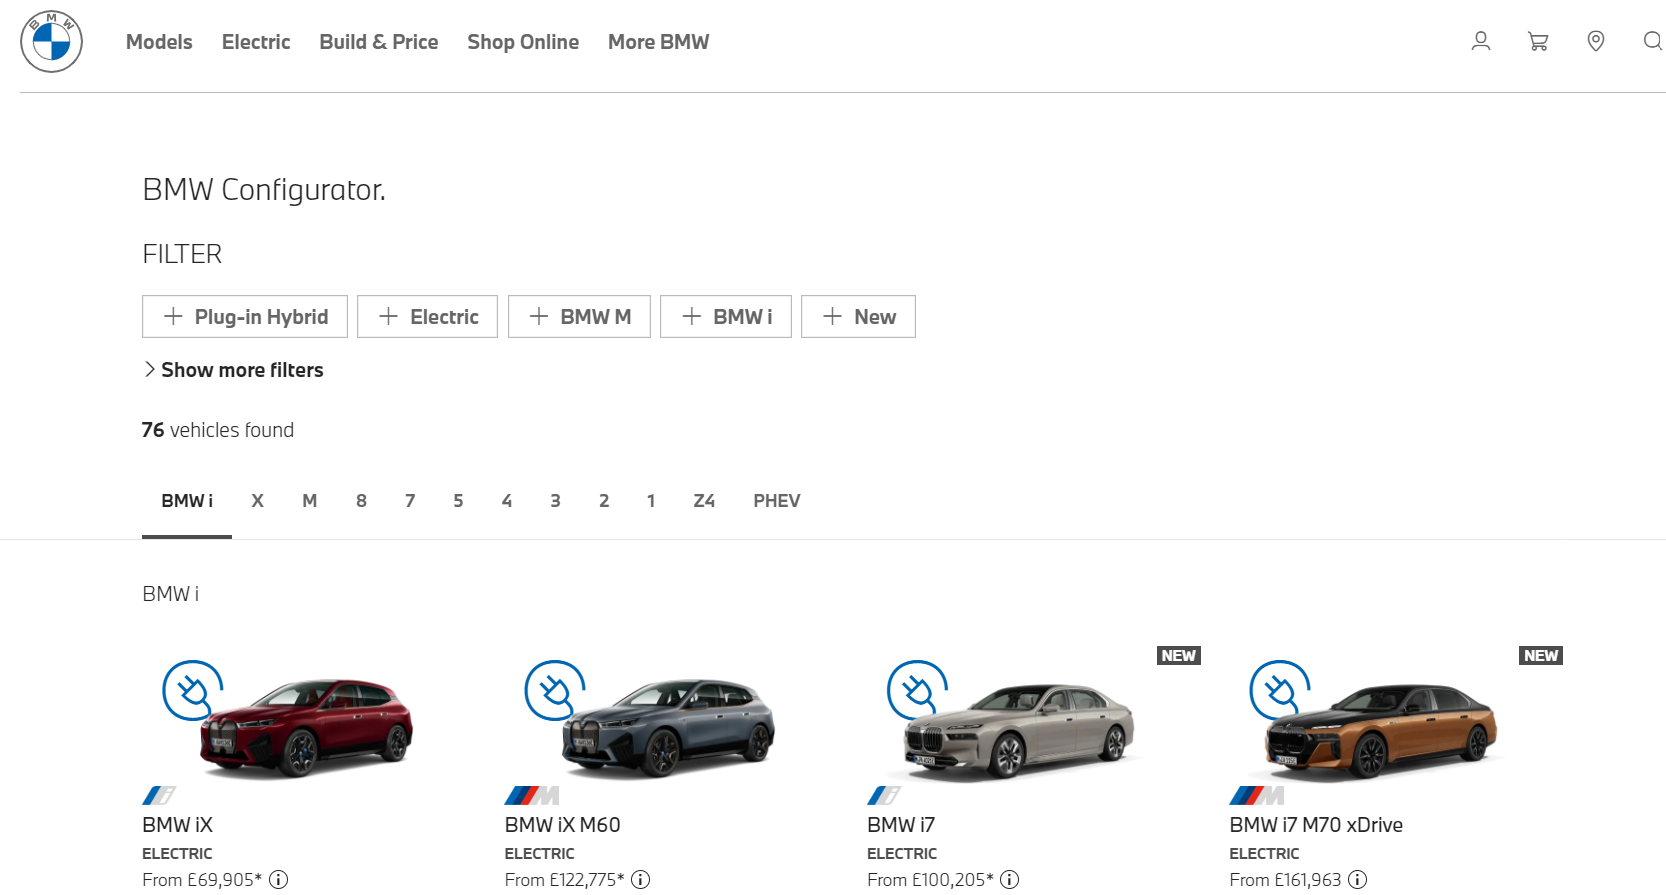Switch to the 8 series tab
Viewport: 1666px width, 895px height.
pyautogui.click(x=361, y=501)
